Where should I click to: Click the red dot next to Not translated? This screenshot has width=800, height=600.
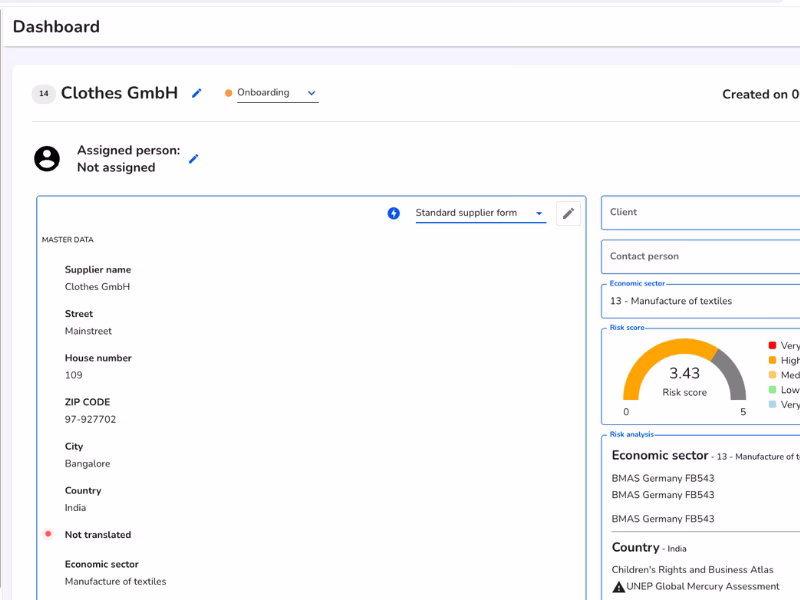(48, 534)
